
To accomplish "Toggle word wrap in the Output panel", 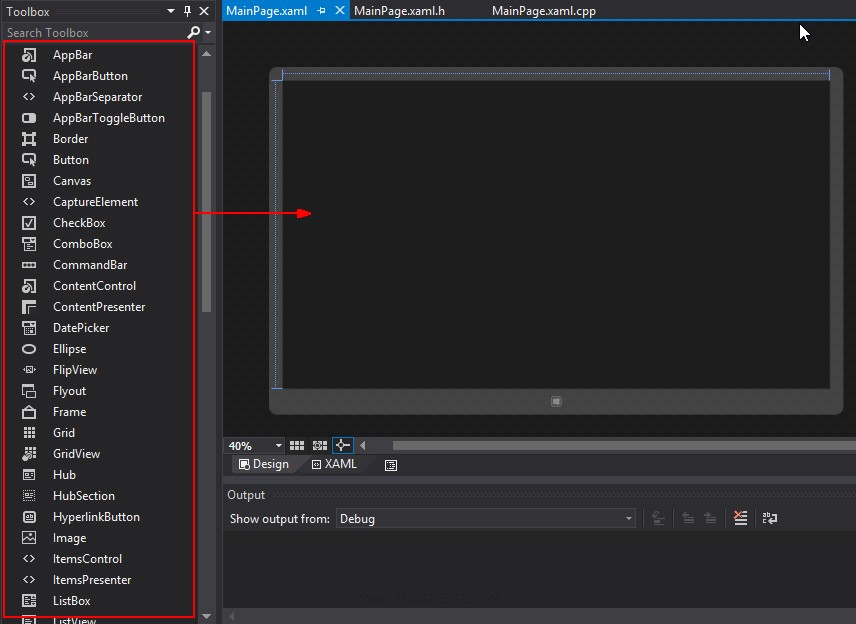I will 769,518.
